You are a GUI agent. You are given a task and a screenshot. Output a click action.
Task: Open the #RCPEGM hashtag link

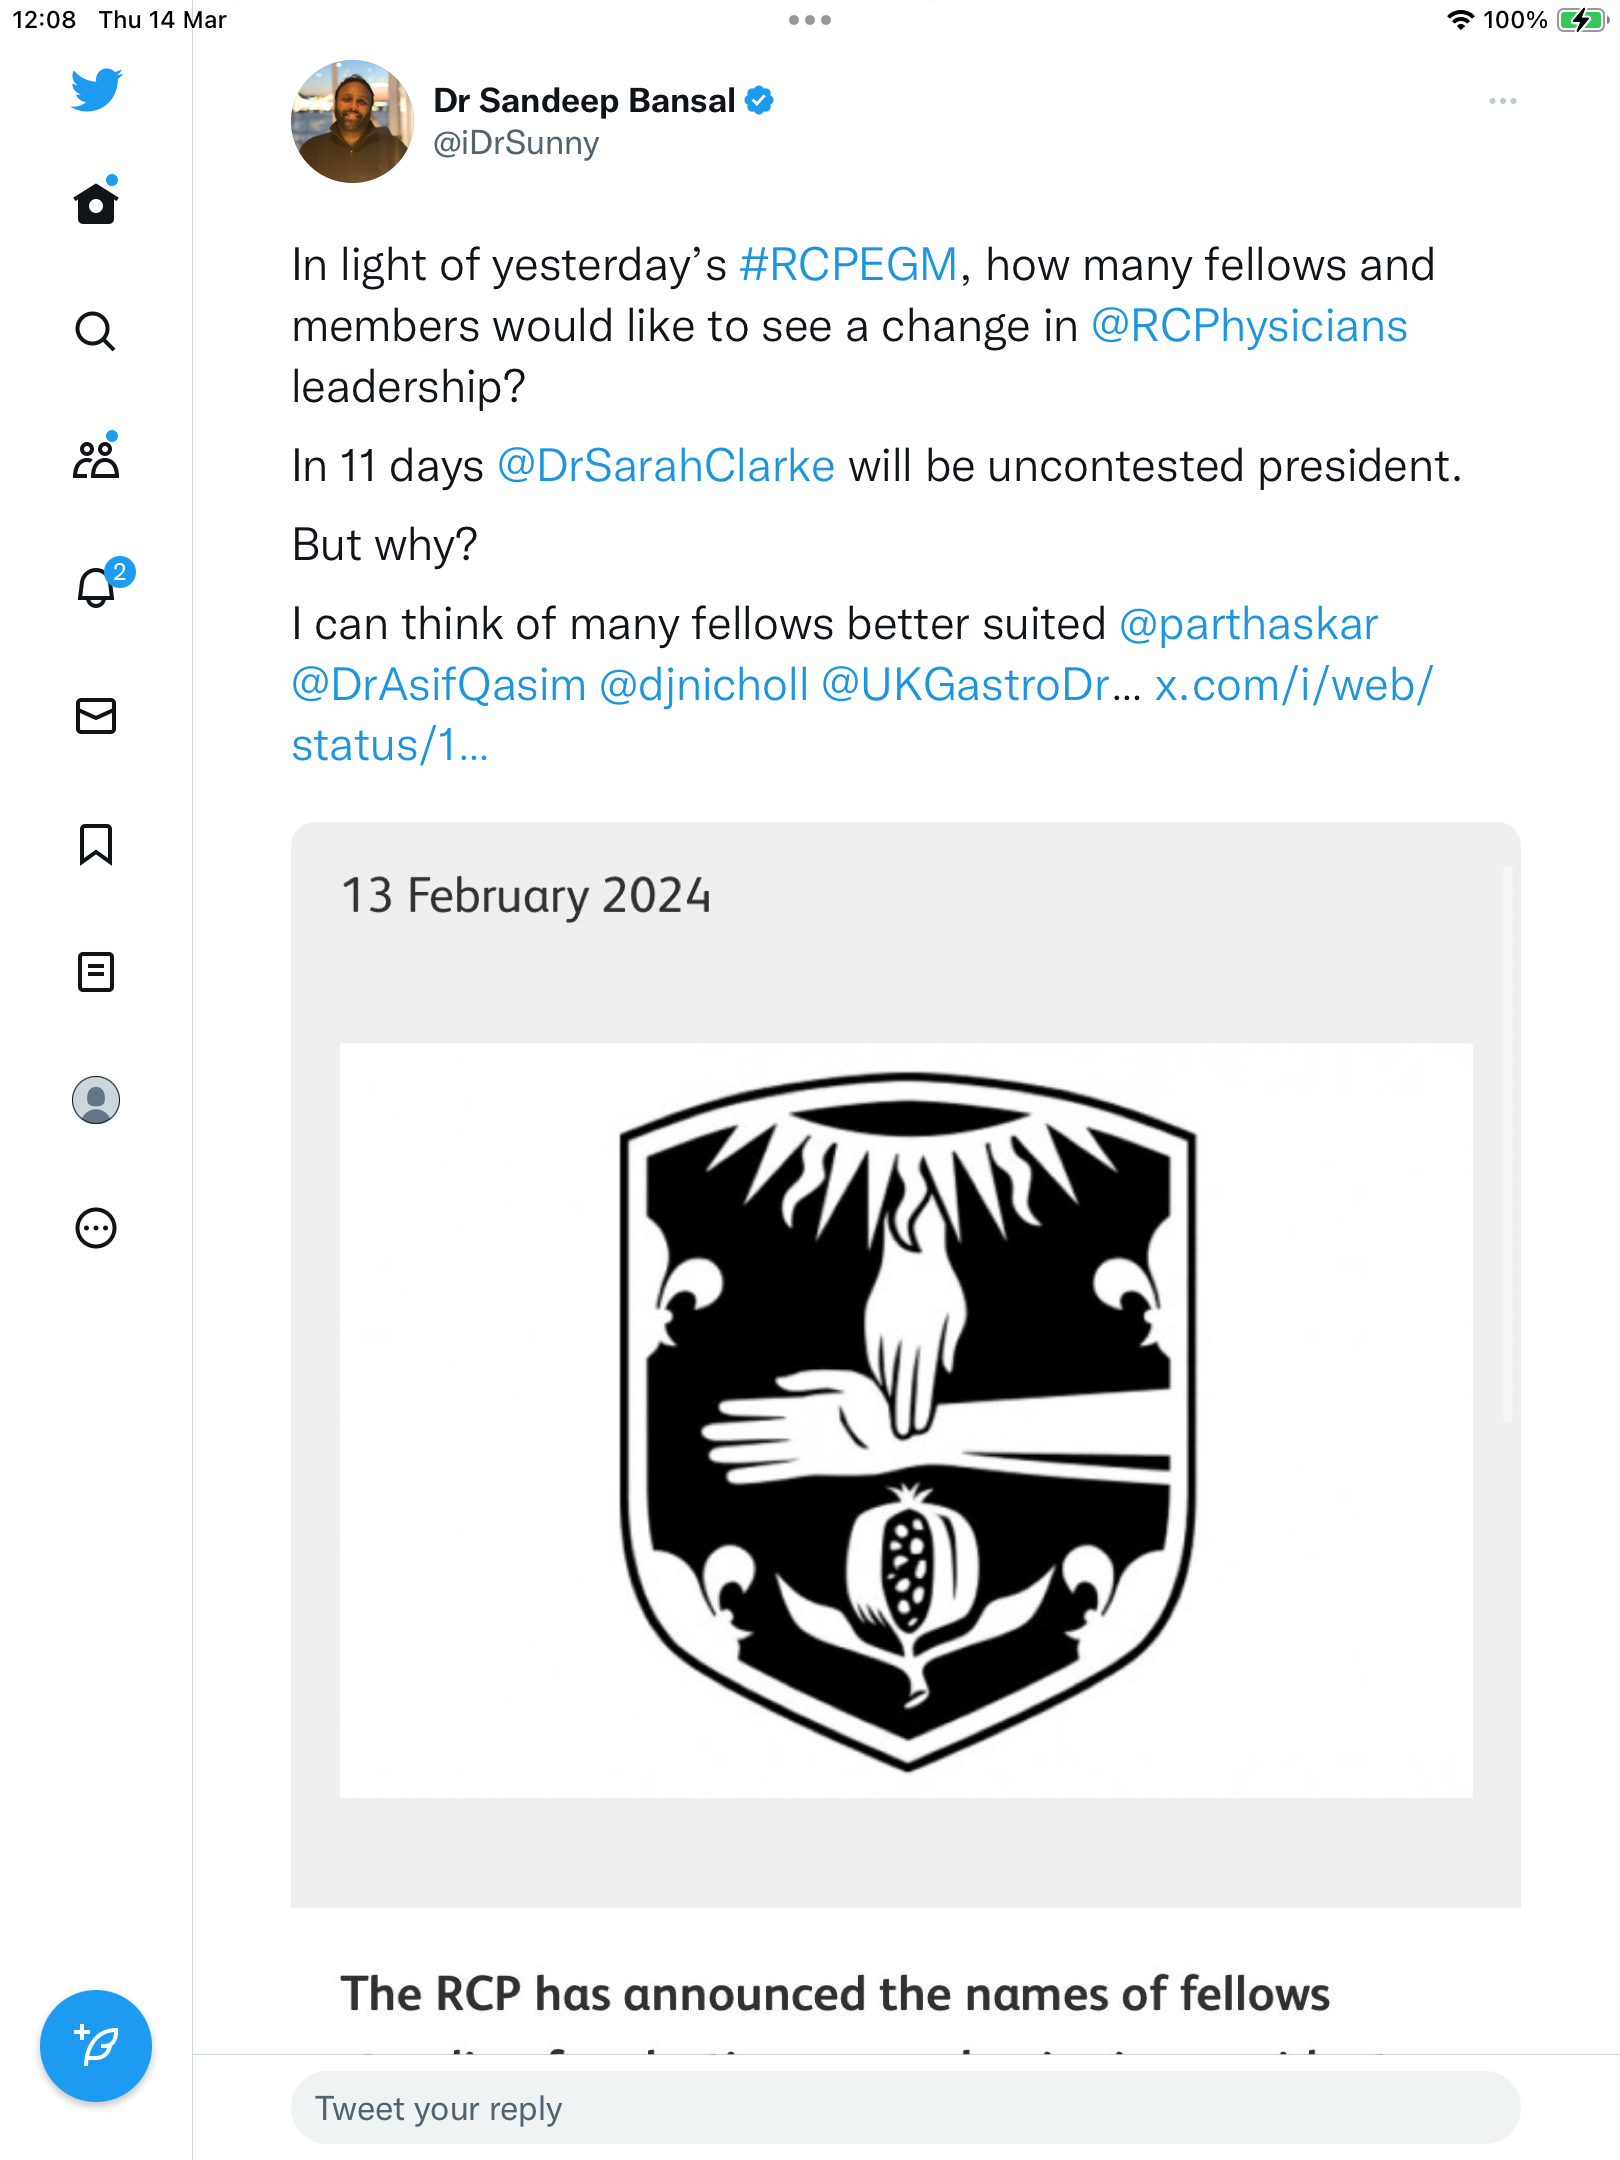848,266
